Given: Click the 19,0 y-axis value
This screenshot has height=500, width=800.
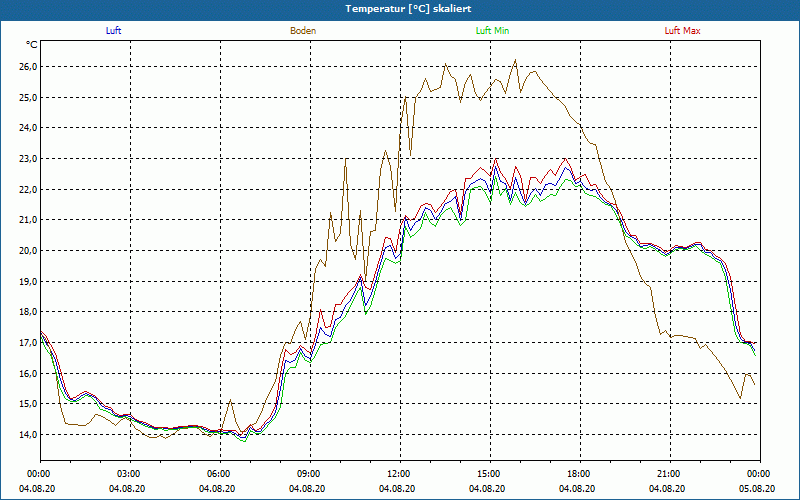Looking at the screenshot, I should point(29,281).
